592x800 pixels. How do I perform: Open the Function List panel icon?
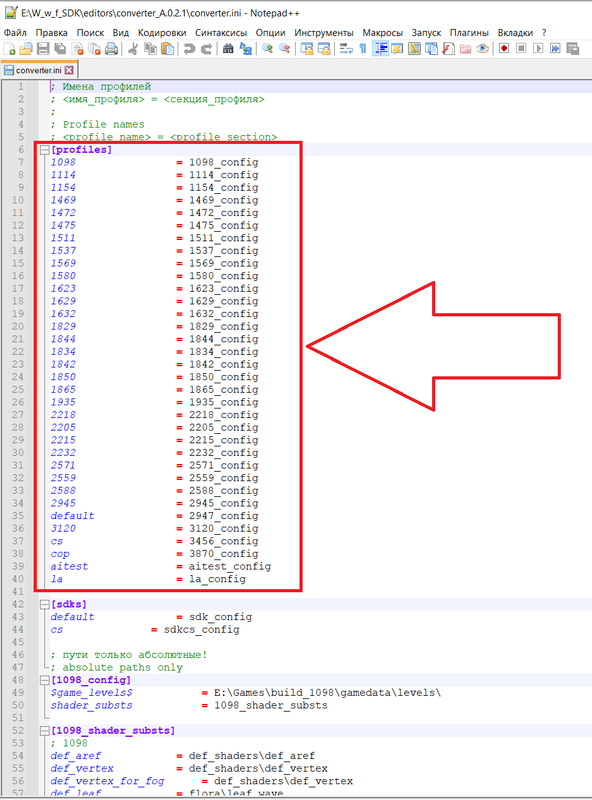(x=448, y=49)
